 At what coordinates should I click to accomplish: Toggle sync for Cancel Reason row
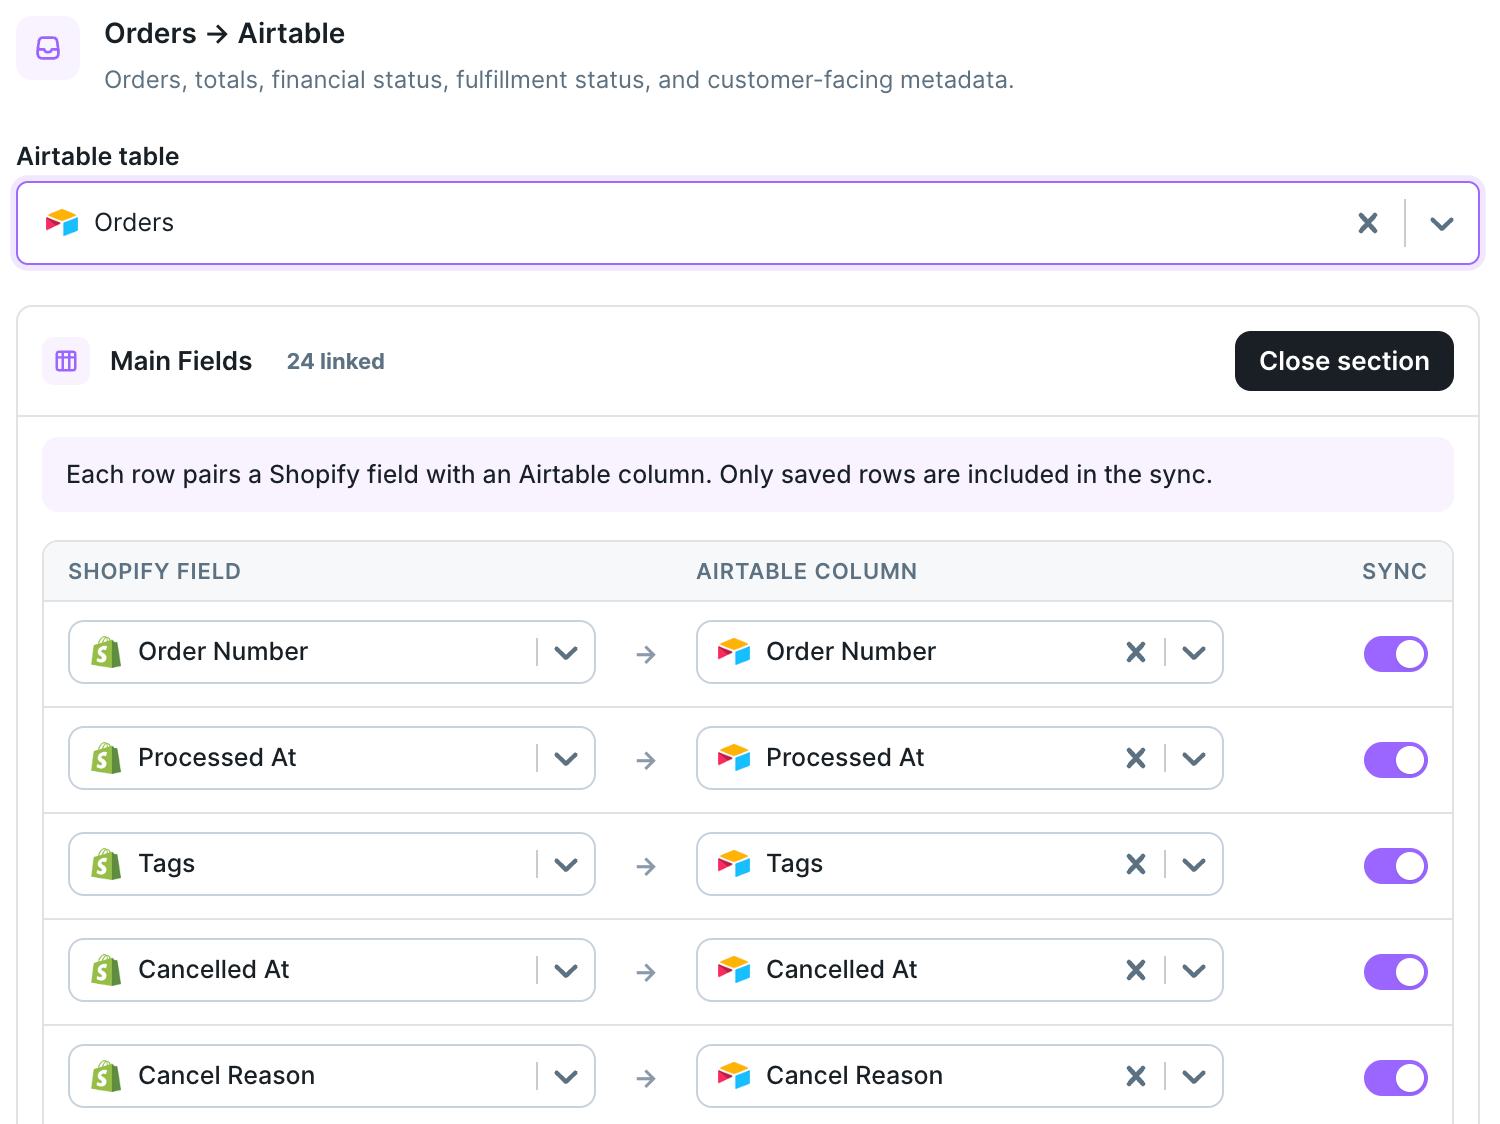1395,1078
